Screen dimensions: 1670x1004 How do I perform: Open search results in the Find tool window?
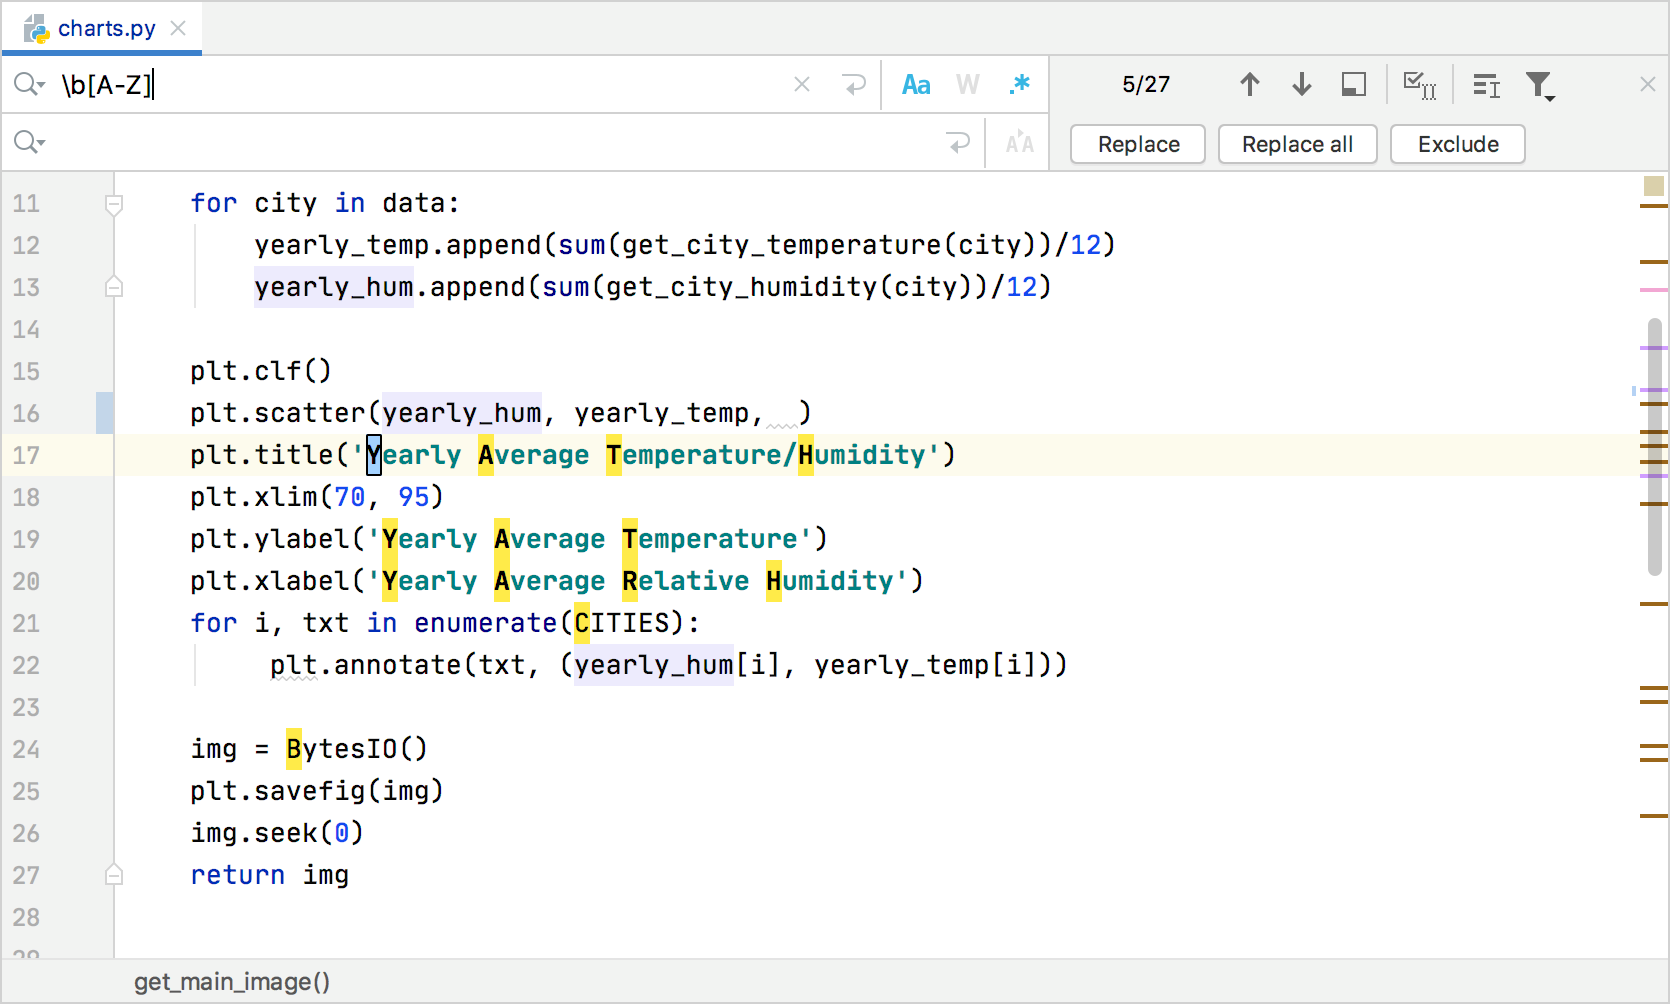tap(1353, 85)
